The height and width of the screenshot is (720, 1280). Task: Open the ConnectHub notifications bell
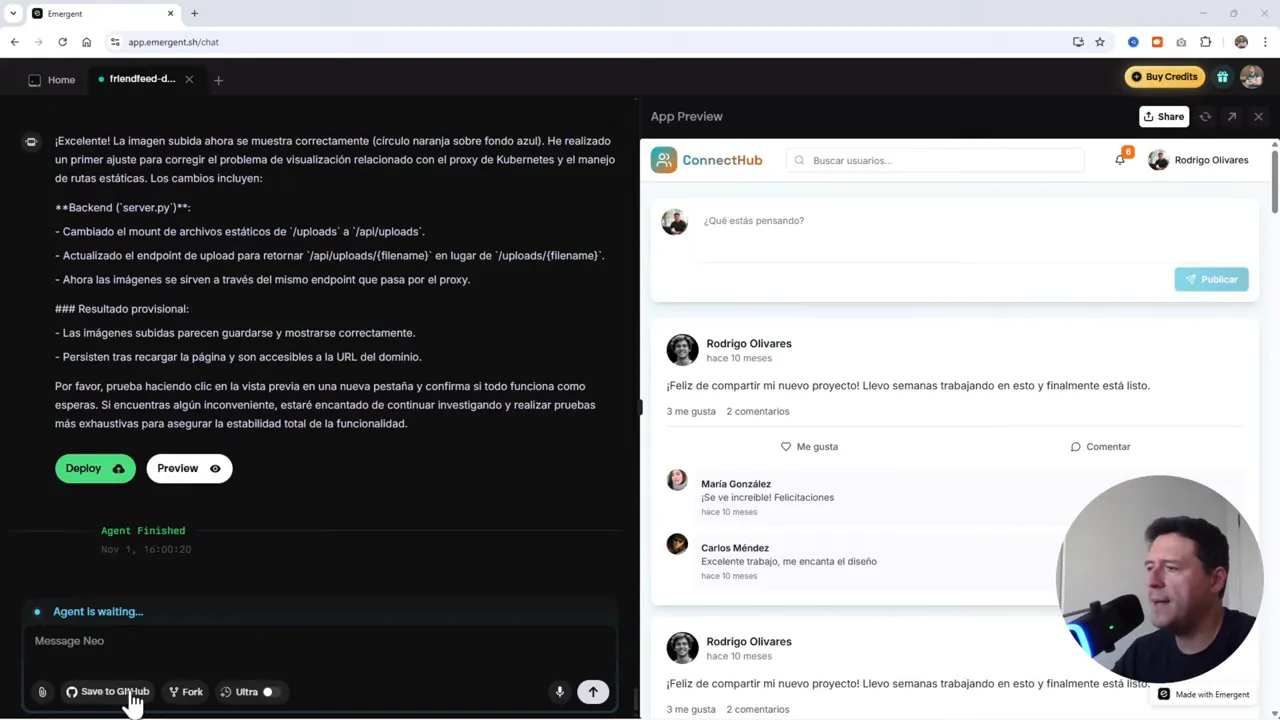pos(1120,160)
